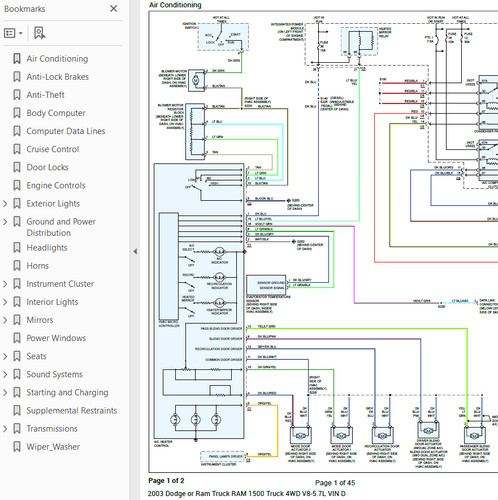Expand the Starting and Charging bookmark tree
This screenshot has width=498, height=500.
pos(5,392)
